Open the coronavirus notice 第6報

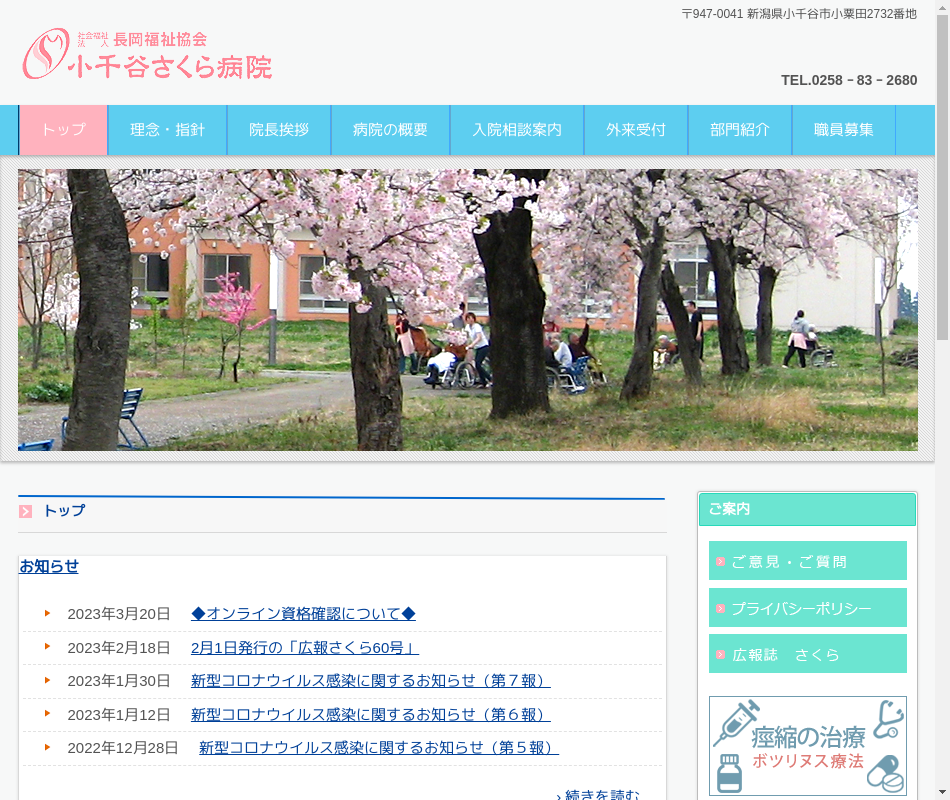pyautogui.click(x=370, y=715)
